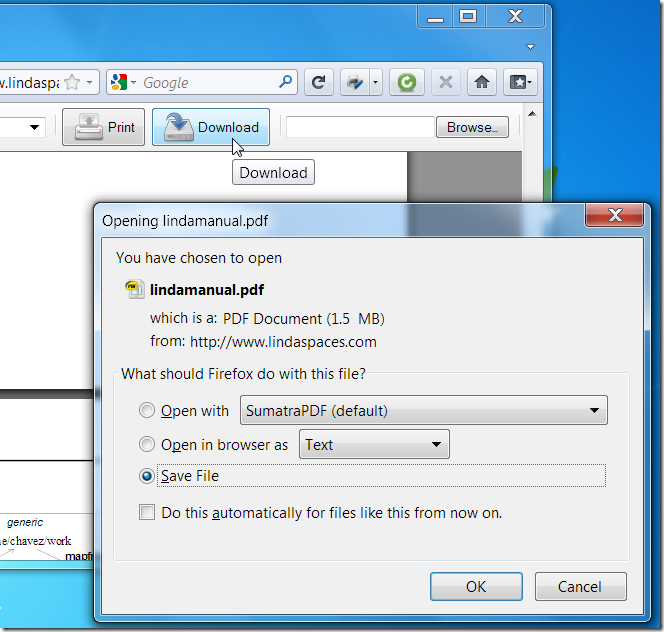Image resolution: width=664 pixels, height=632 pixels.
Task: Open the SumatraPDF (default) application dropdown
Action: pyautogui.click(x=424, y=410)
